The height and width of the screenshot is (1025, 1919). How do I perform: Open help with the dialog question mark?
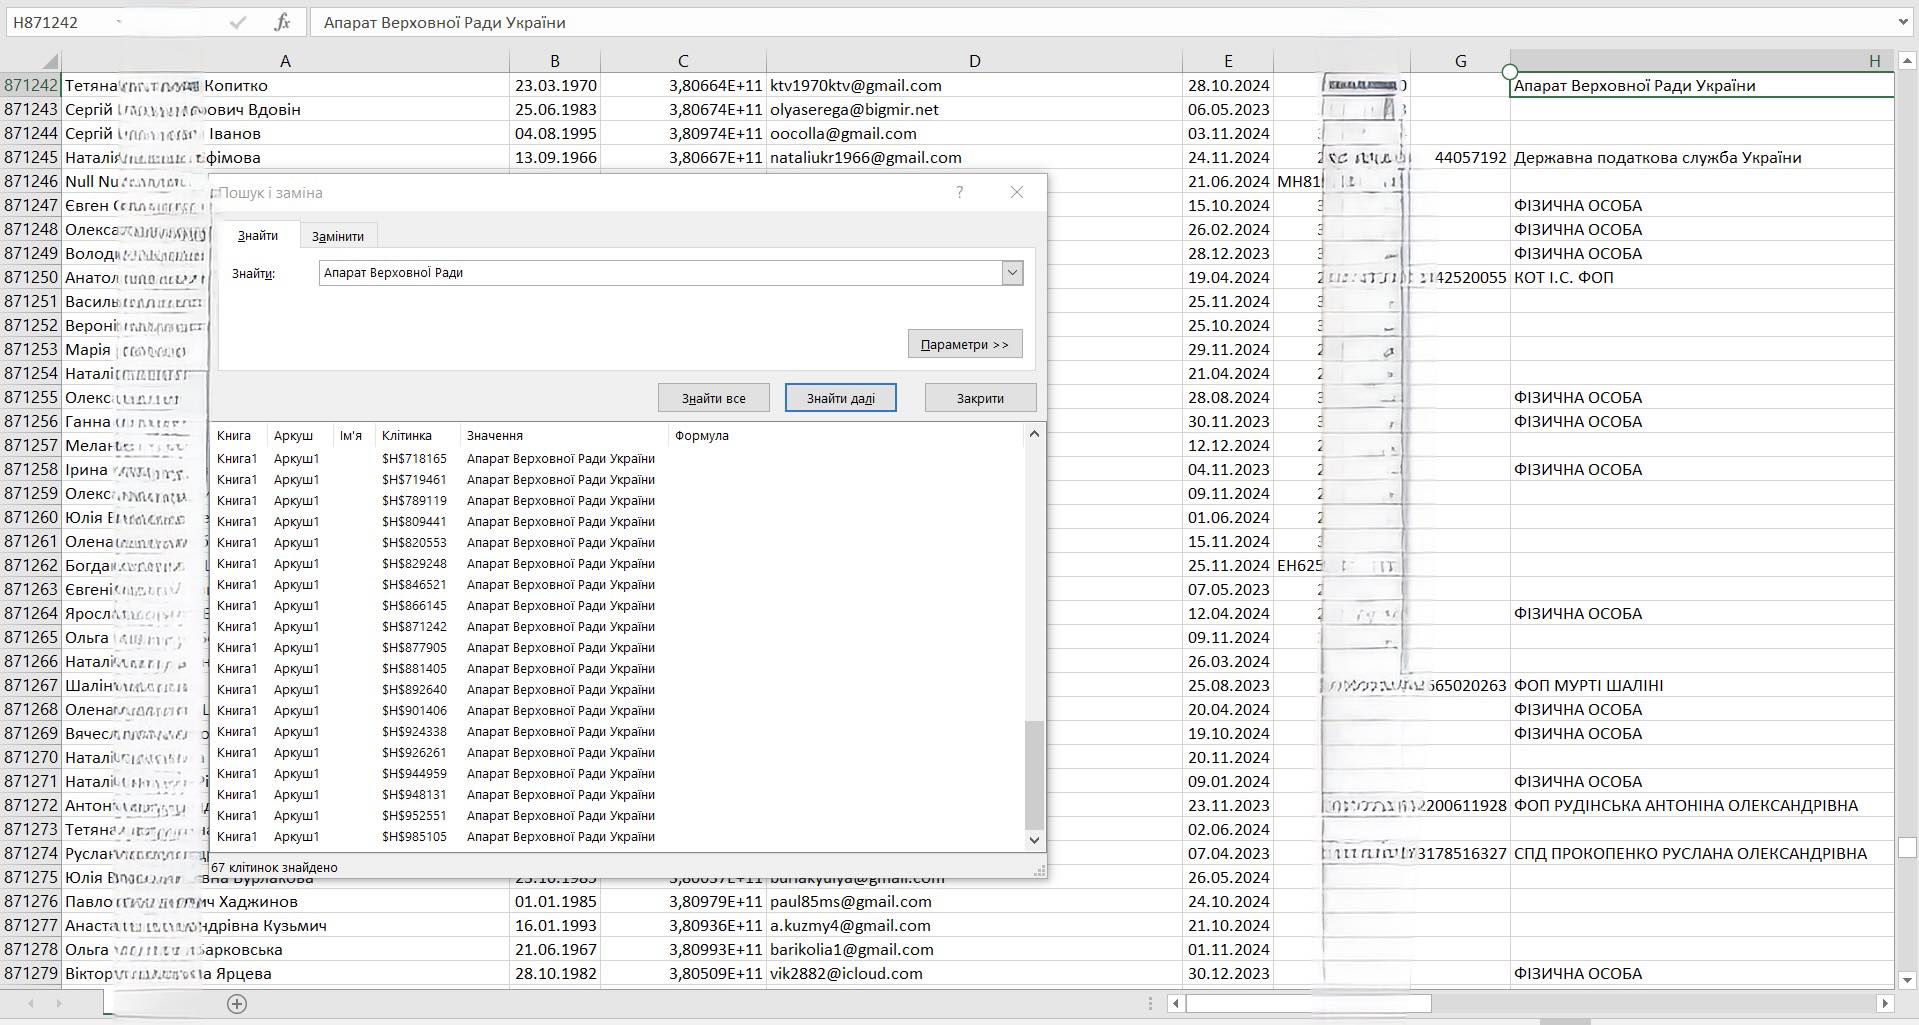[959, 192]
